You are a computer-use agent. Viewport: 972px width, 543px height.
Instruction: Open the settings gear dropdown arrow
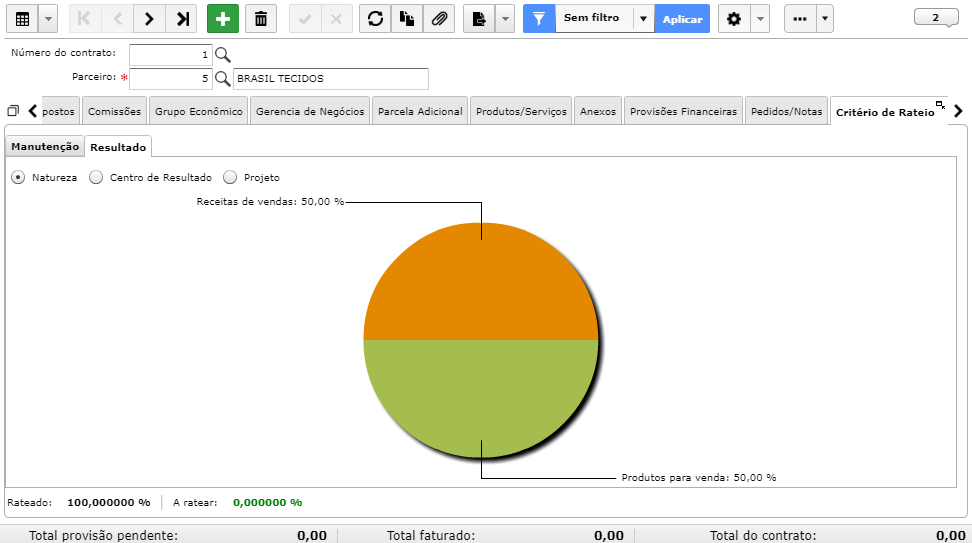point(760,19)
